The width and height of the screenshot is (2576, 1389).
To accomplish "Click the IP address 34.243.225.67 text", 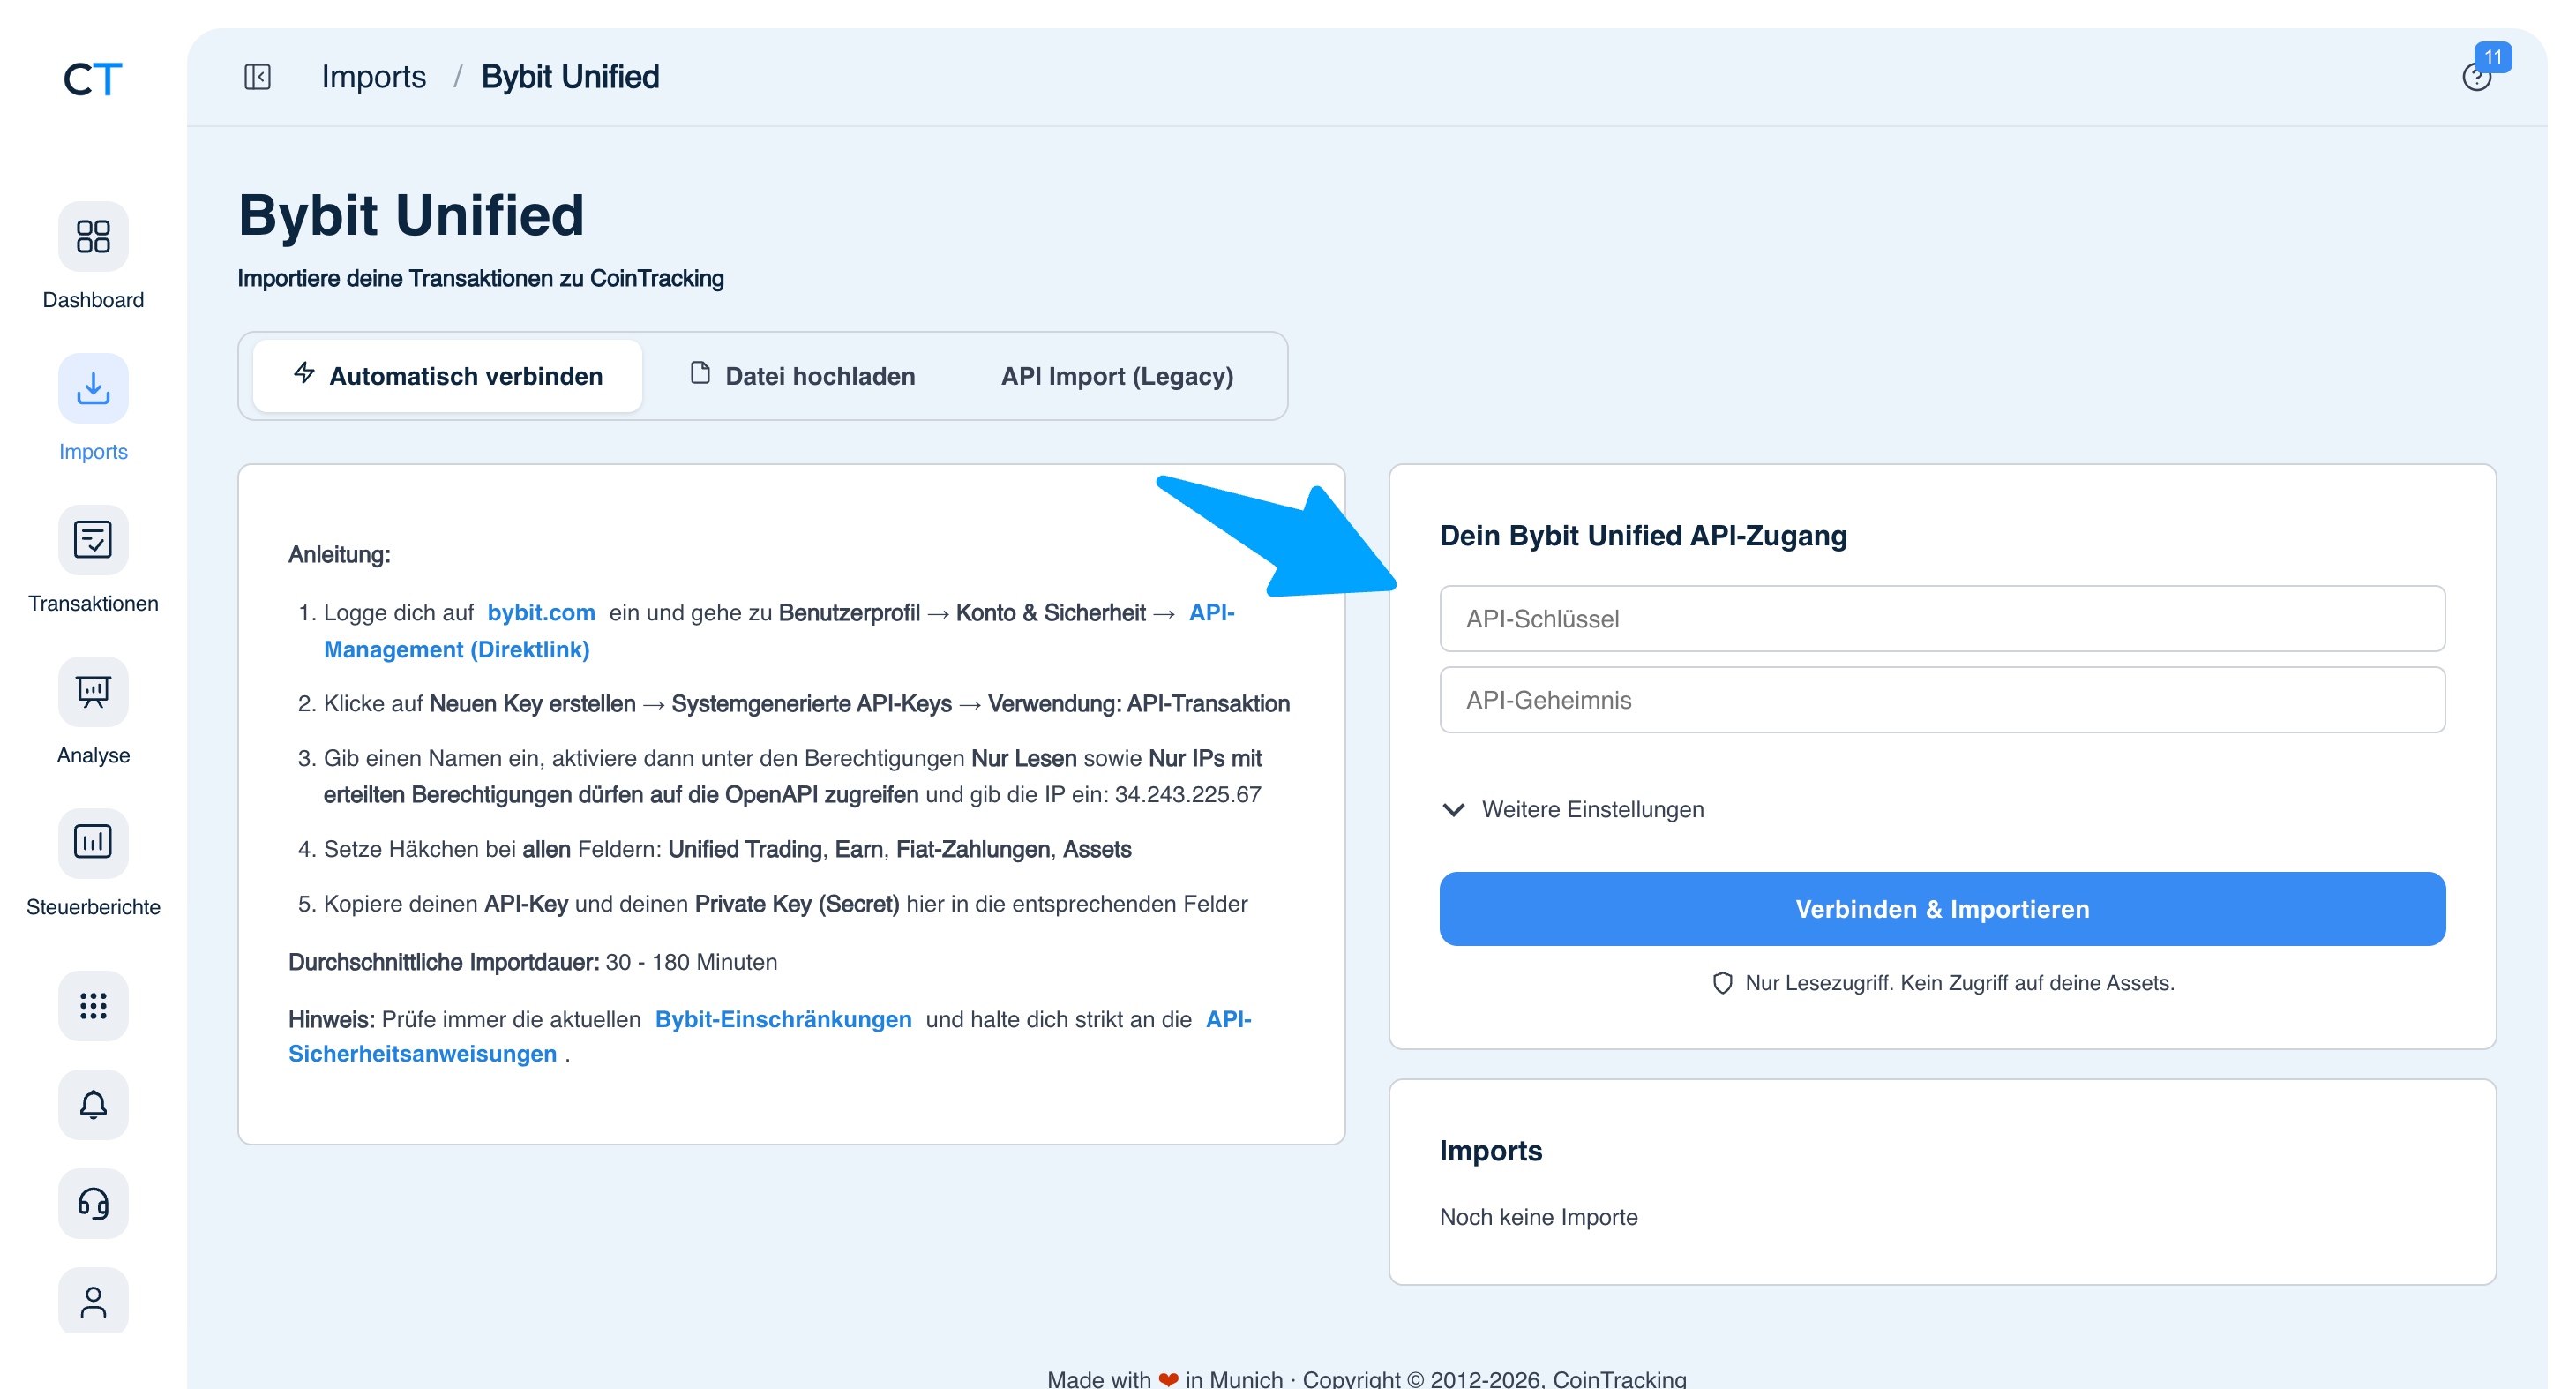I will click(x=1188, y=794).
